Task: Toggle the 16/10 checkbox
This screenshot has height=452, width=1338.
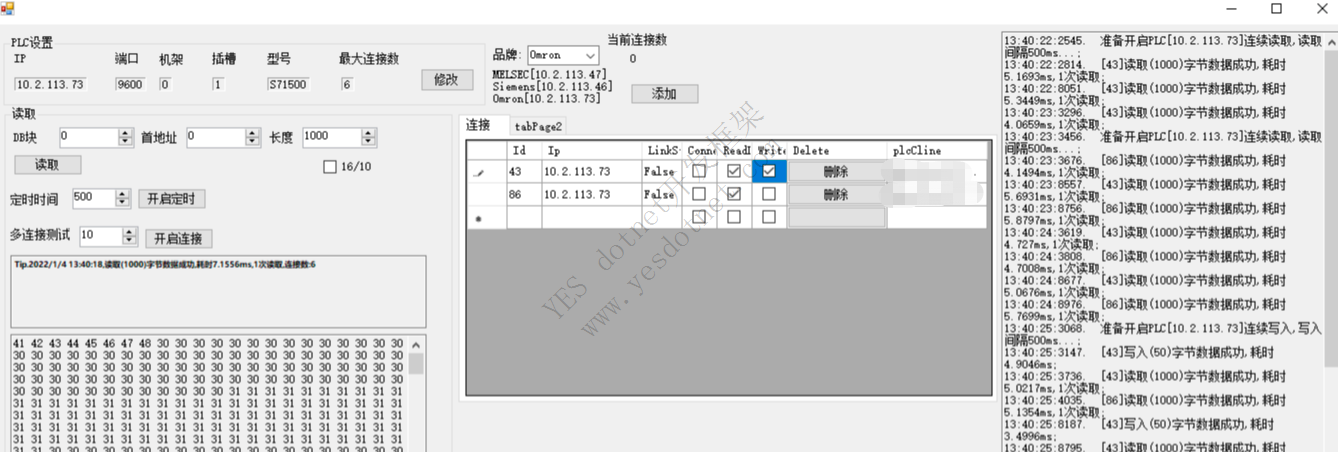Action: (330, 167)
